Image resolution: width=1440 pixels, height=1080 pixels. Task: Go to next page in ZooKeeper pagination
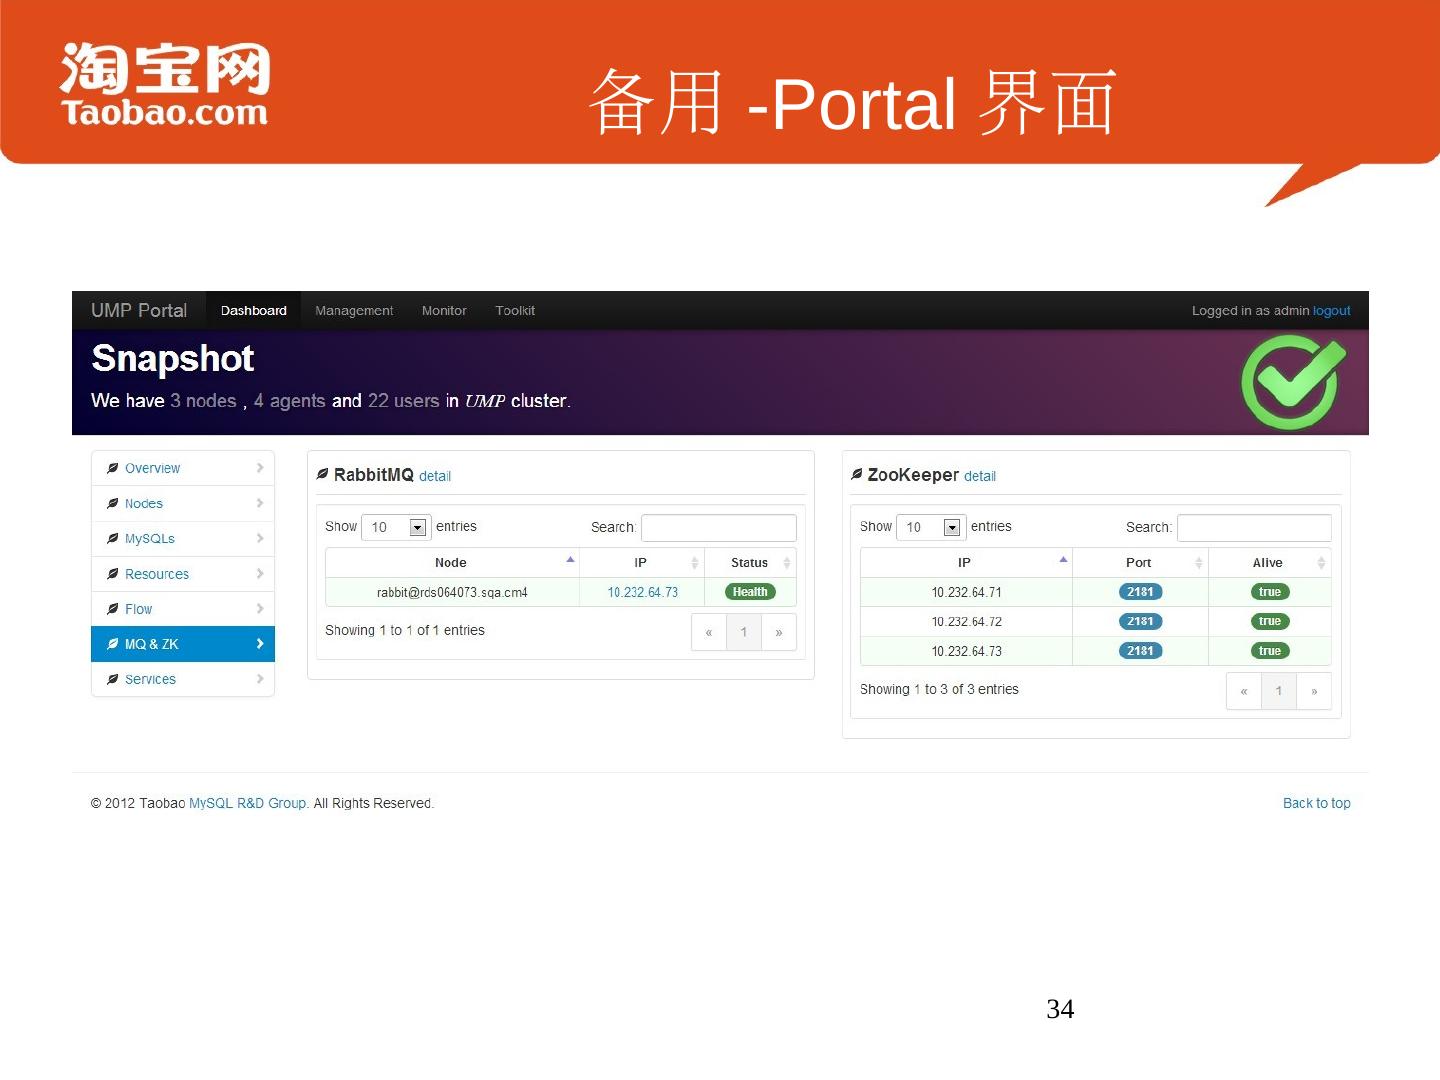(1313, 691)
